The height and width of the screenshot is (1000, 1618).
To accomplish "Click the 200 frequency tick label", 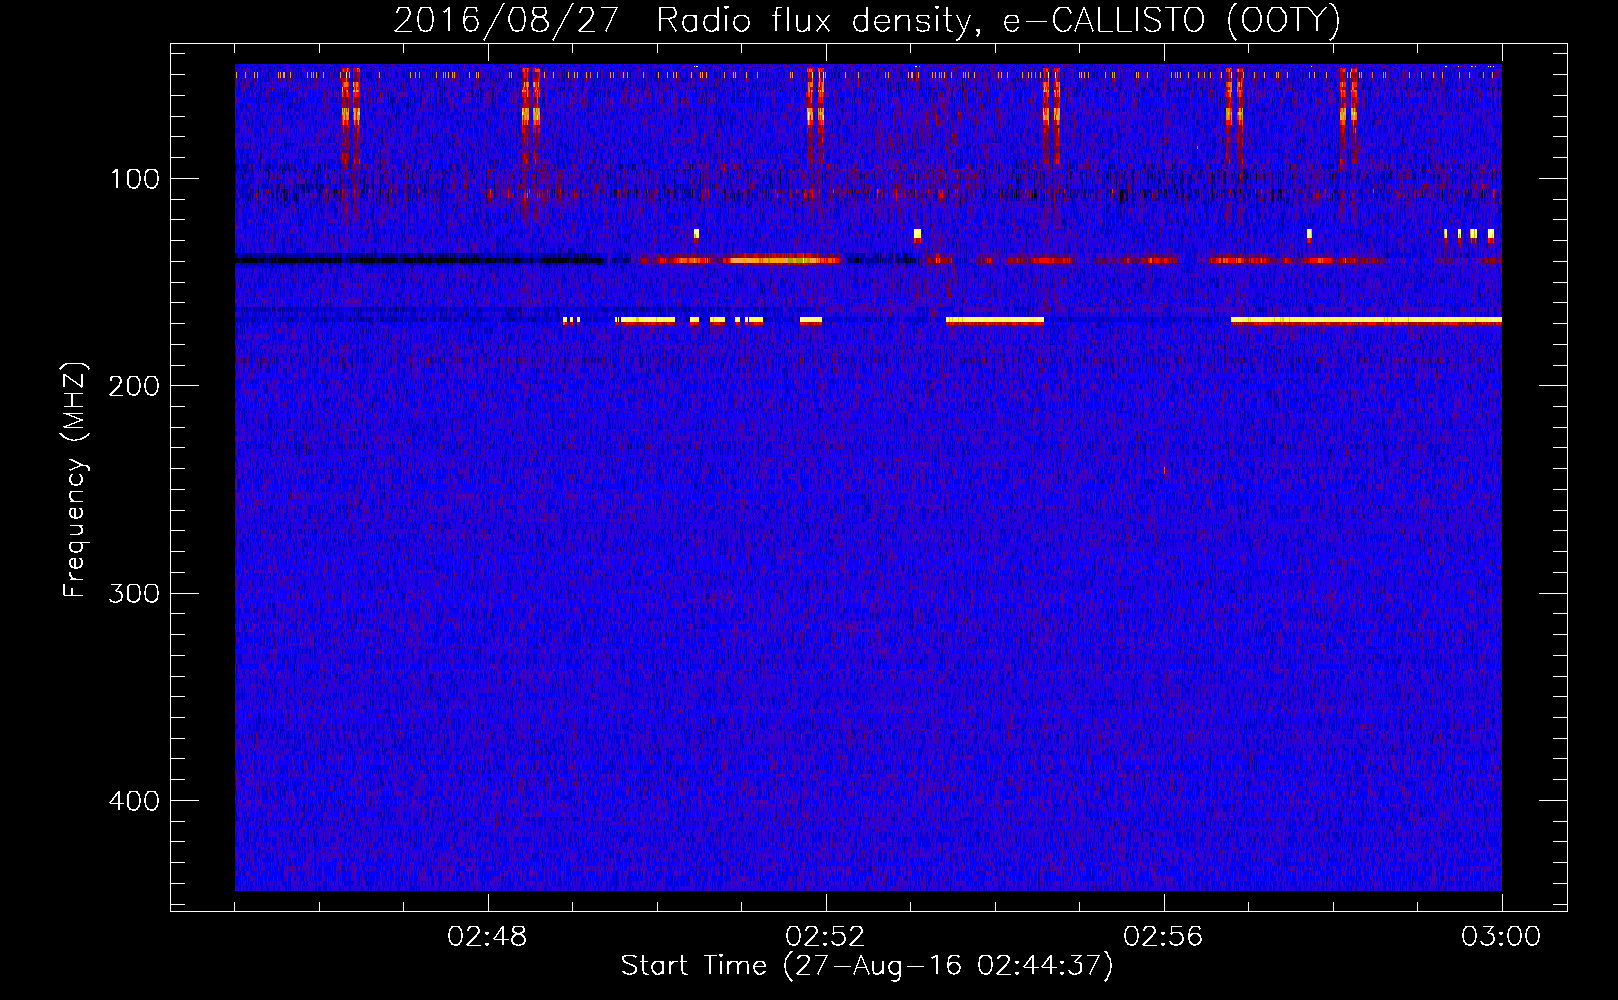I will [x=134, y=386].
